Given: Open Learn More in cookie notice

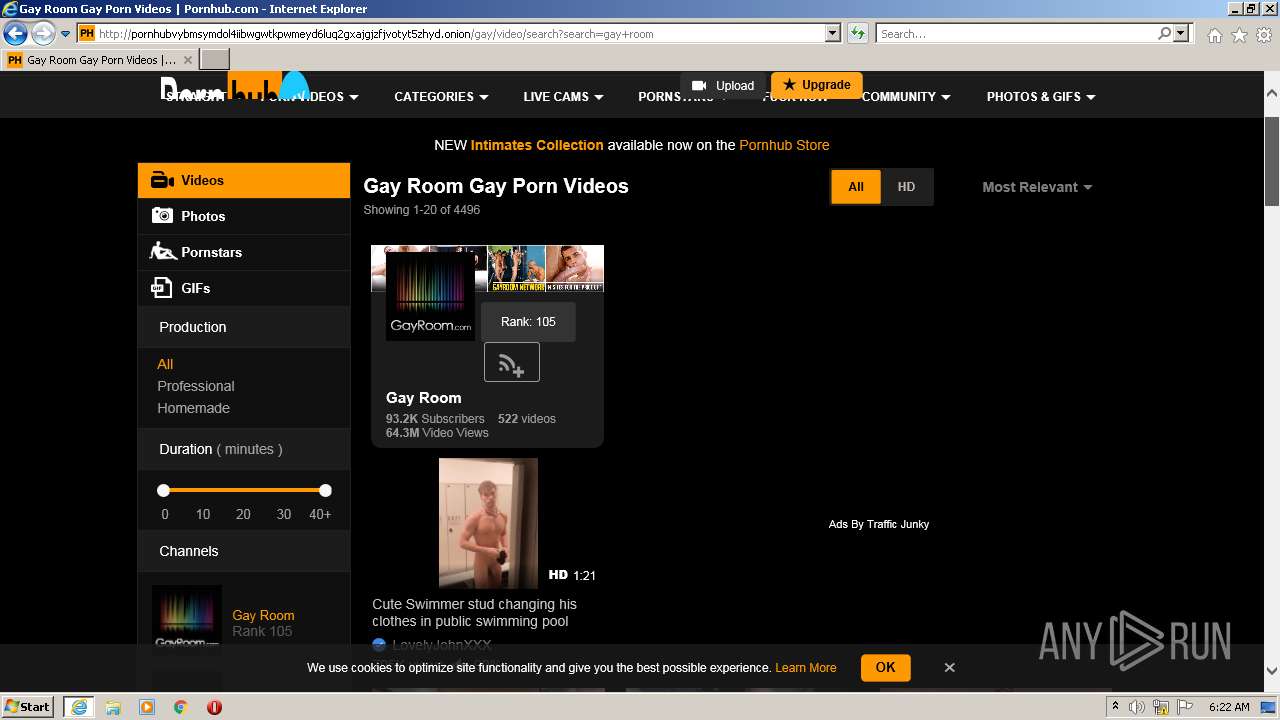Looking at the screenshot, I should coord(805,668).
